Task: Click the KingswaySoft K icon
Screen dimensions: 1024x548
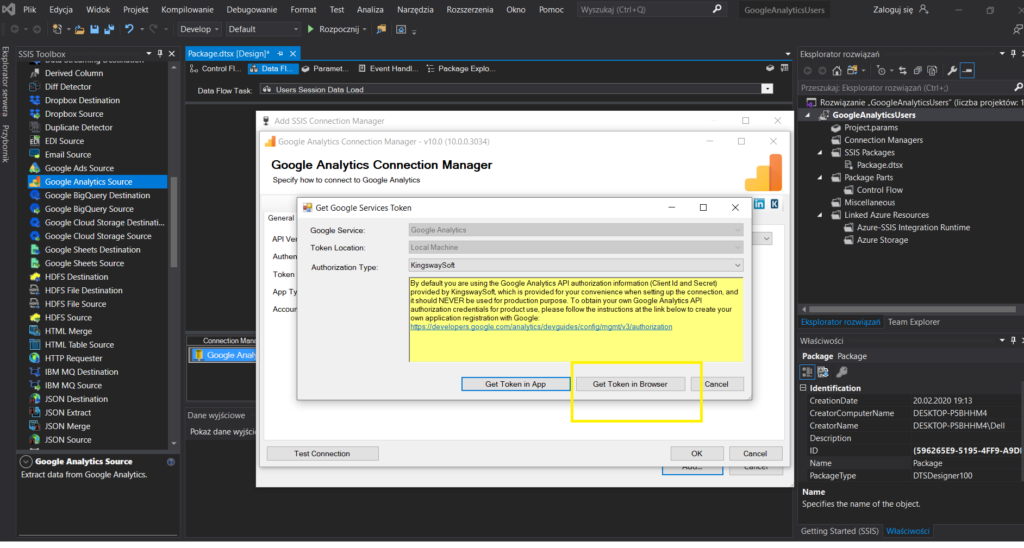Action: 775,204
